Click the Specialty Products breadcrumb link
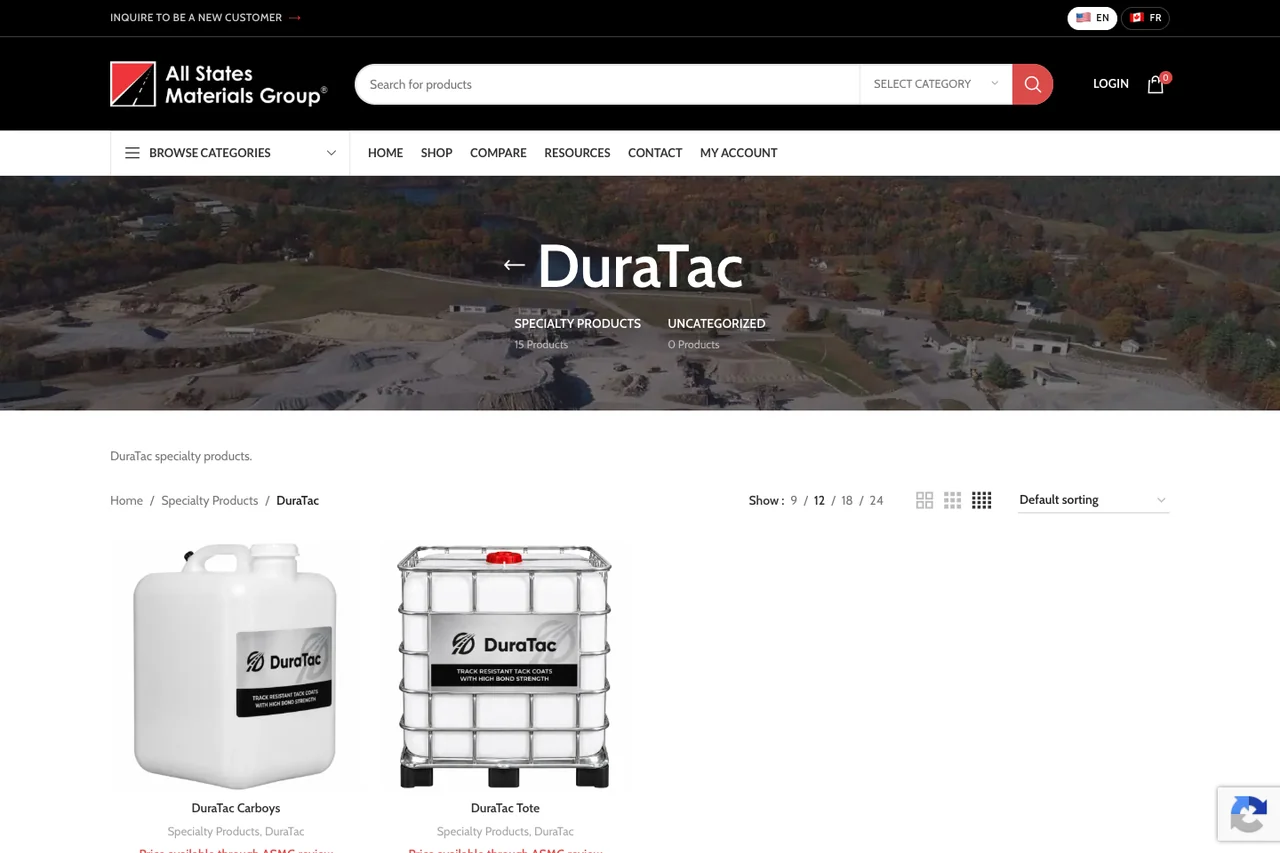This screenshot has height=853, width=1280. point(209,501)
